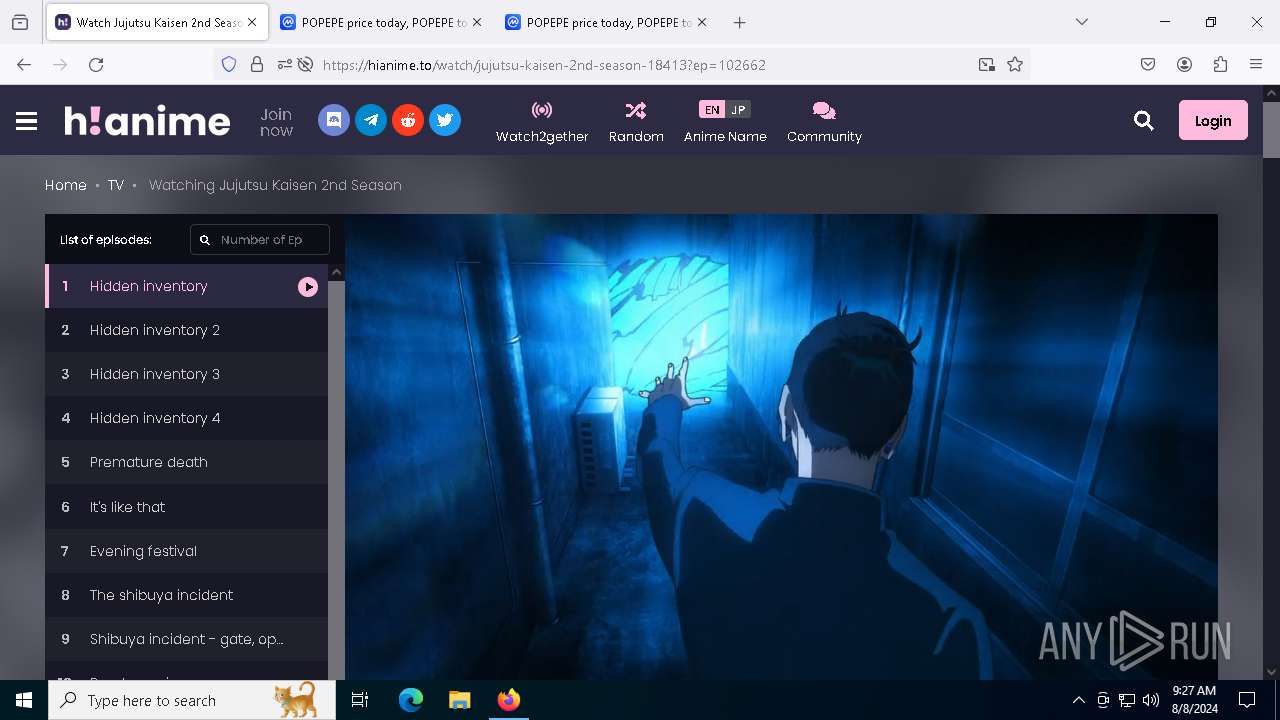Bookmark this page with star

coord(1015,64)
